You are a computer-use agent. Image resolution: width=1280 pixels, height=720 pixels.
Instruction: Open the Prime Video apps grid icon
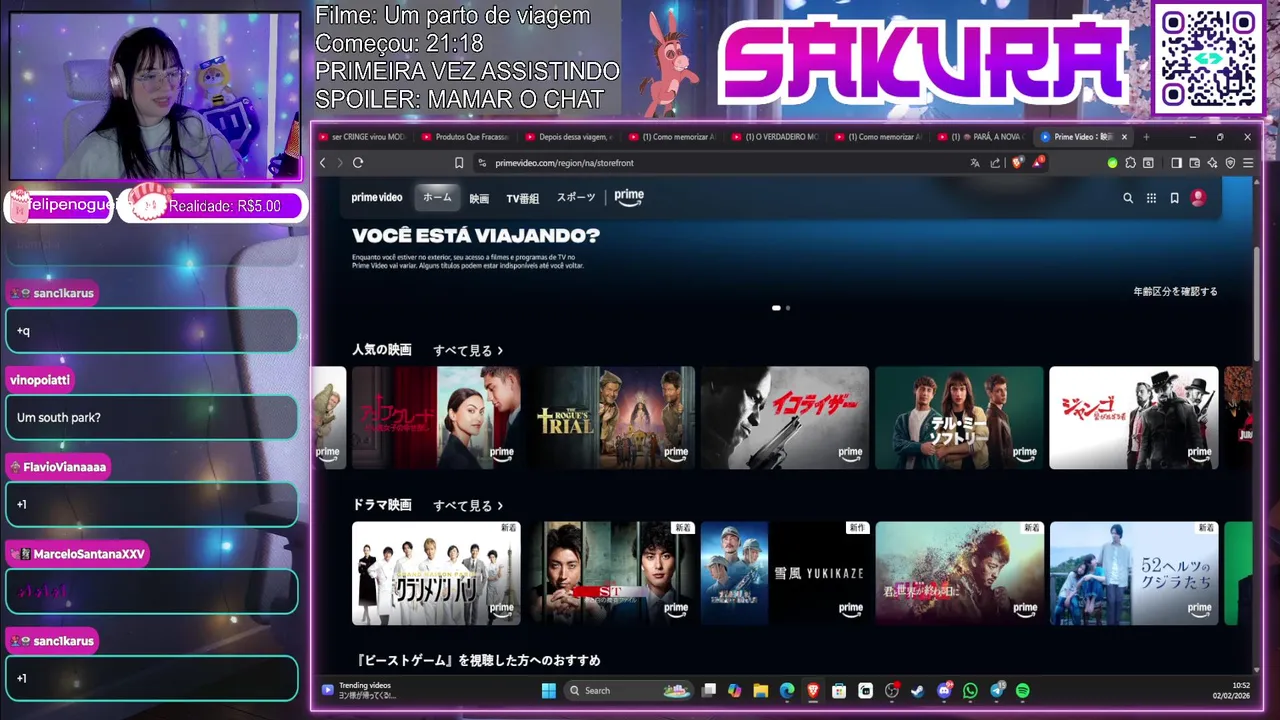click(x=1151, y=198)
